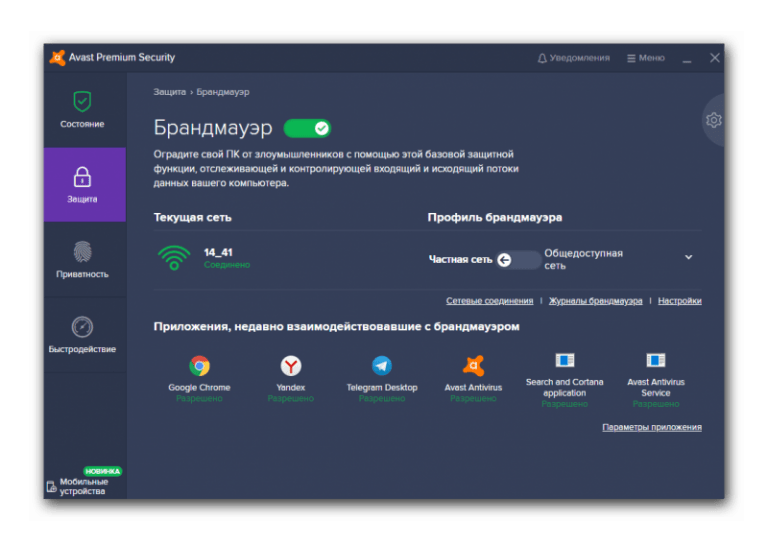
Task: Select the Yandex browser app icon
Action: pyautogui.click(x=291, y=366)
